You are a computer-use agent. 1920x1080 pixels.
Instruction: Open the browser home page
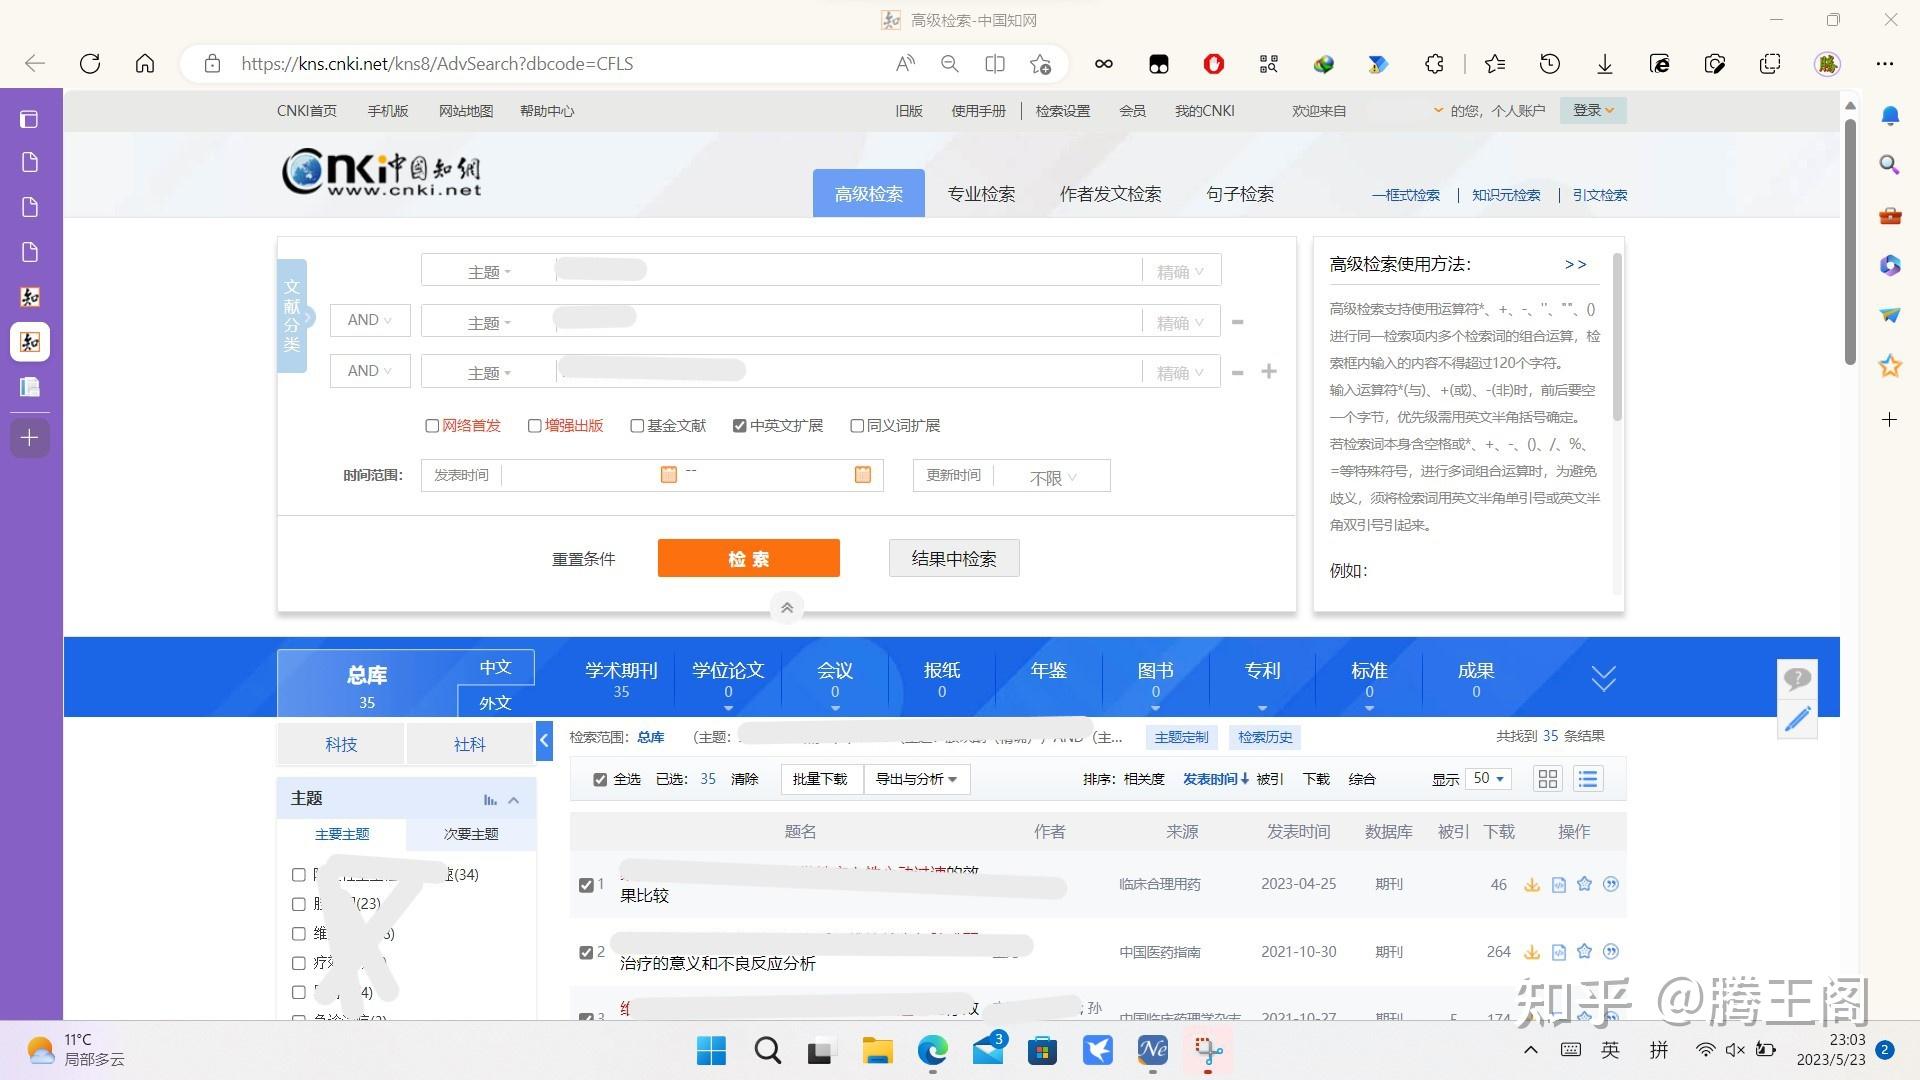point(145,64)
